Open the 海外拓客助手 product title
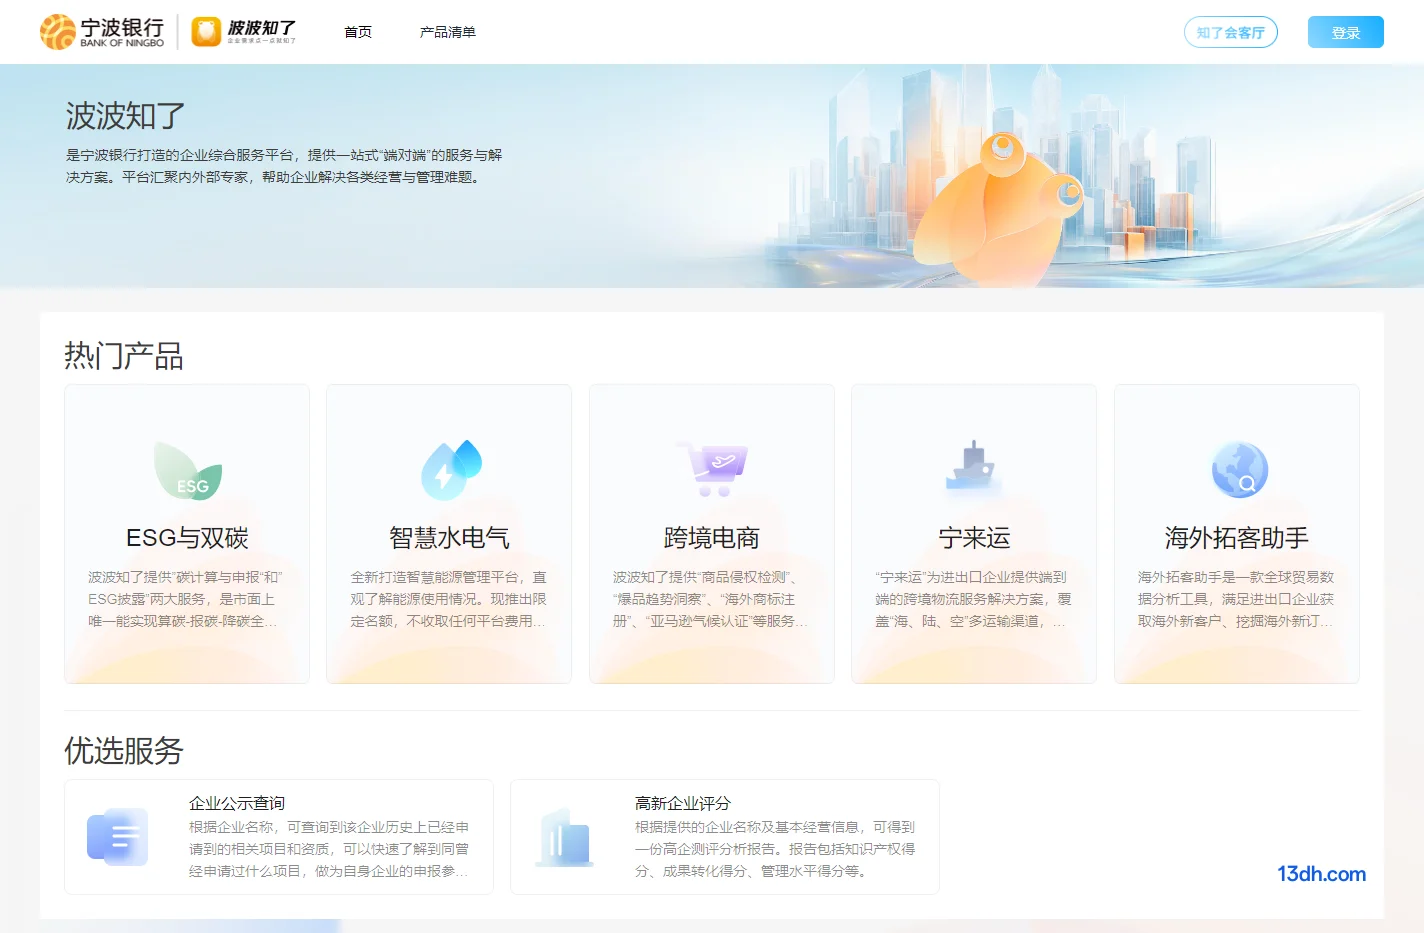Viewport: 1424px width, 933px height. [x=1237, y=538]
